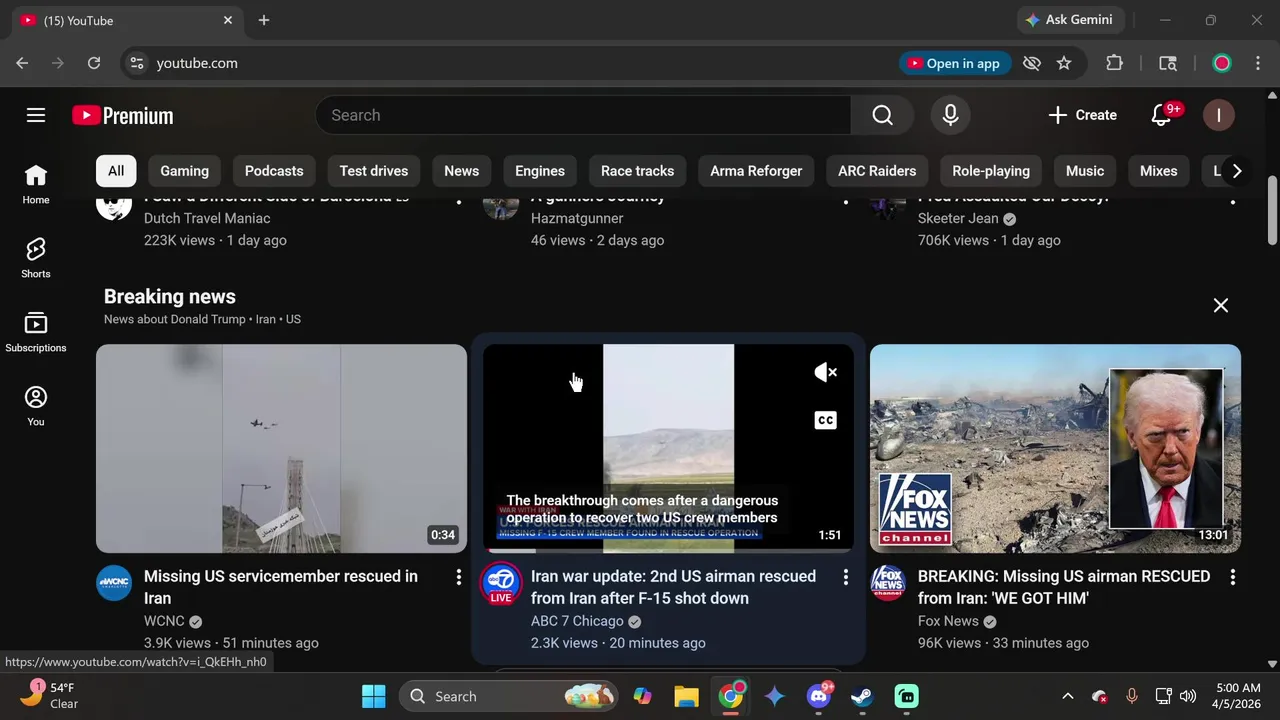Go to Home in sidebar

coord(36,185)
